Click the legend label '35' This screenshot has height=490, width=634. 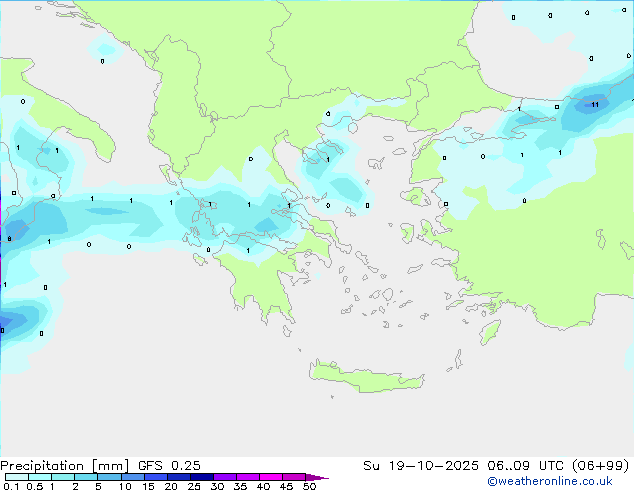pos(240,486)
